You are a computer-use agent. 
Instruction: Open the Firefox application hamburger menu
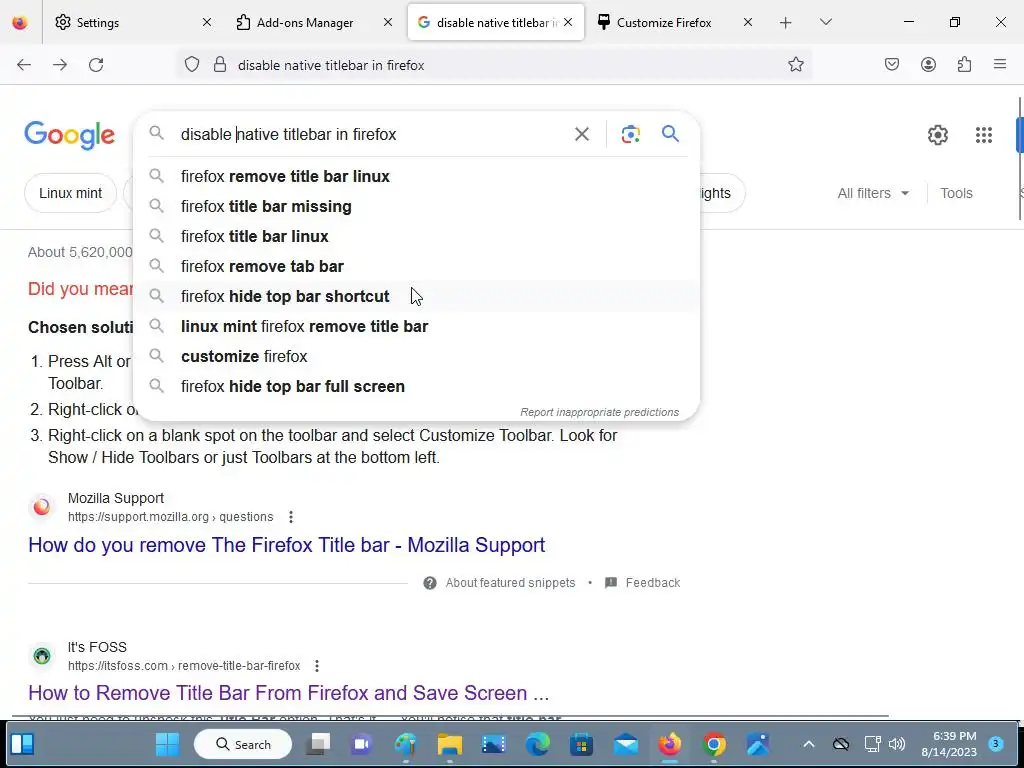click(1000, 65)
